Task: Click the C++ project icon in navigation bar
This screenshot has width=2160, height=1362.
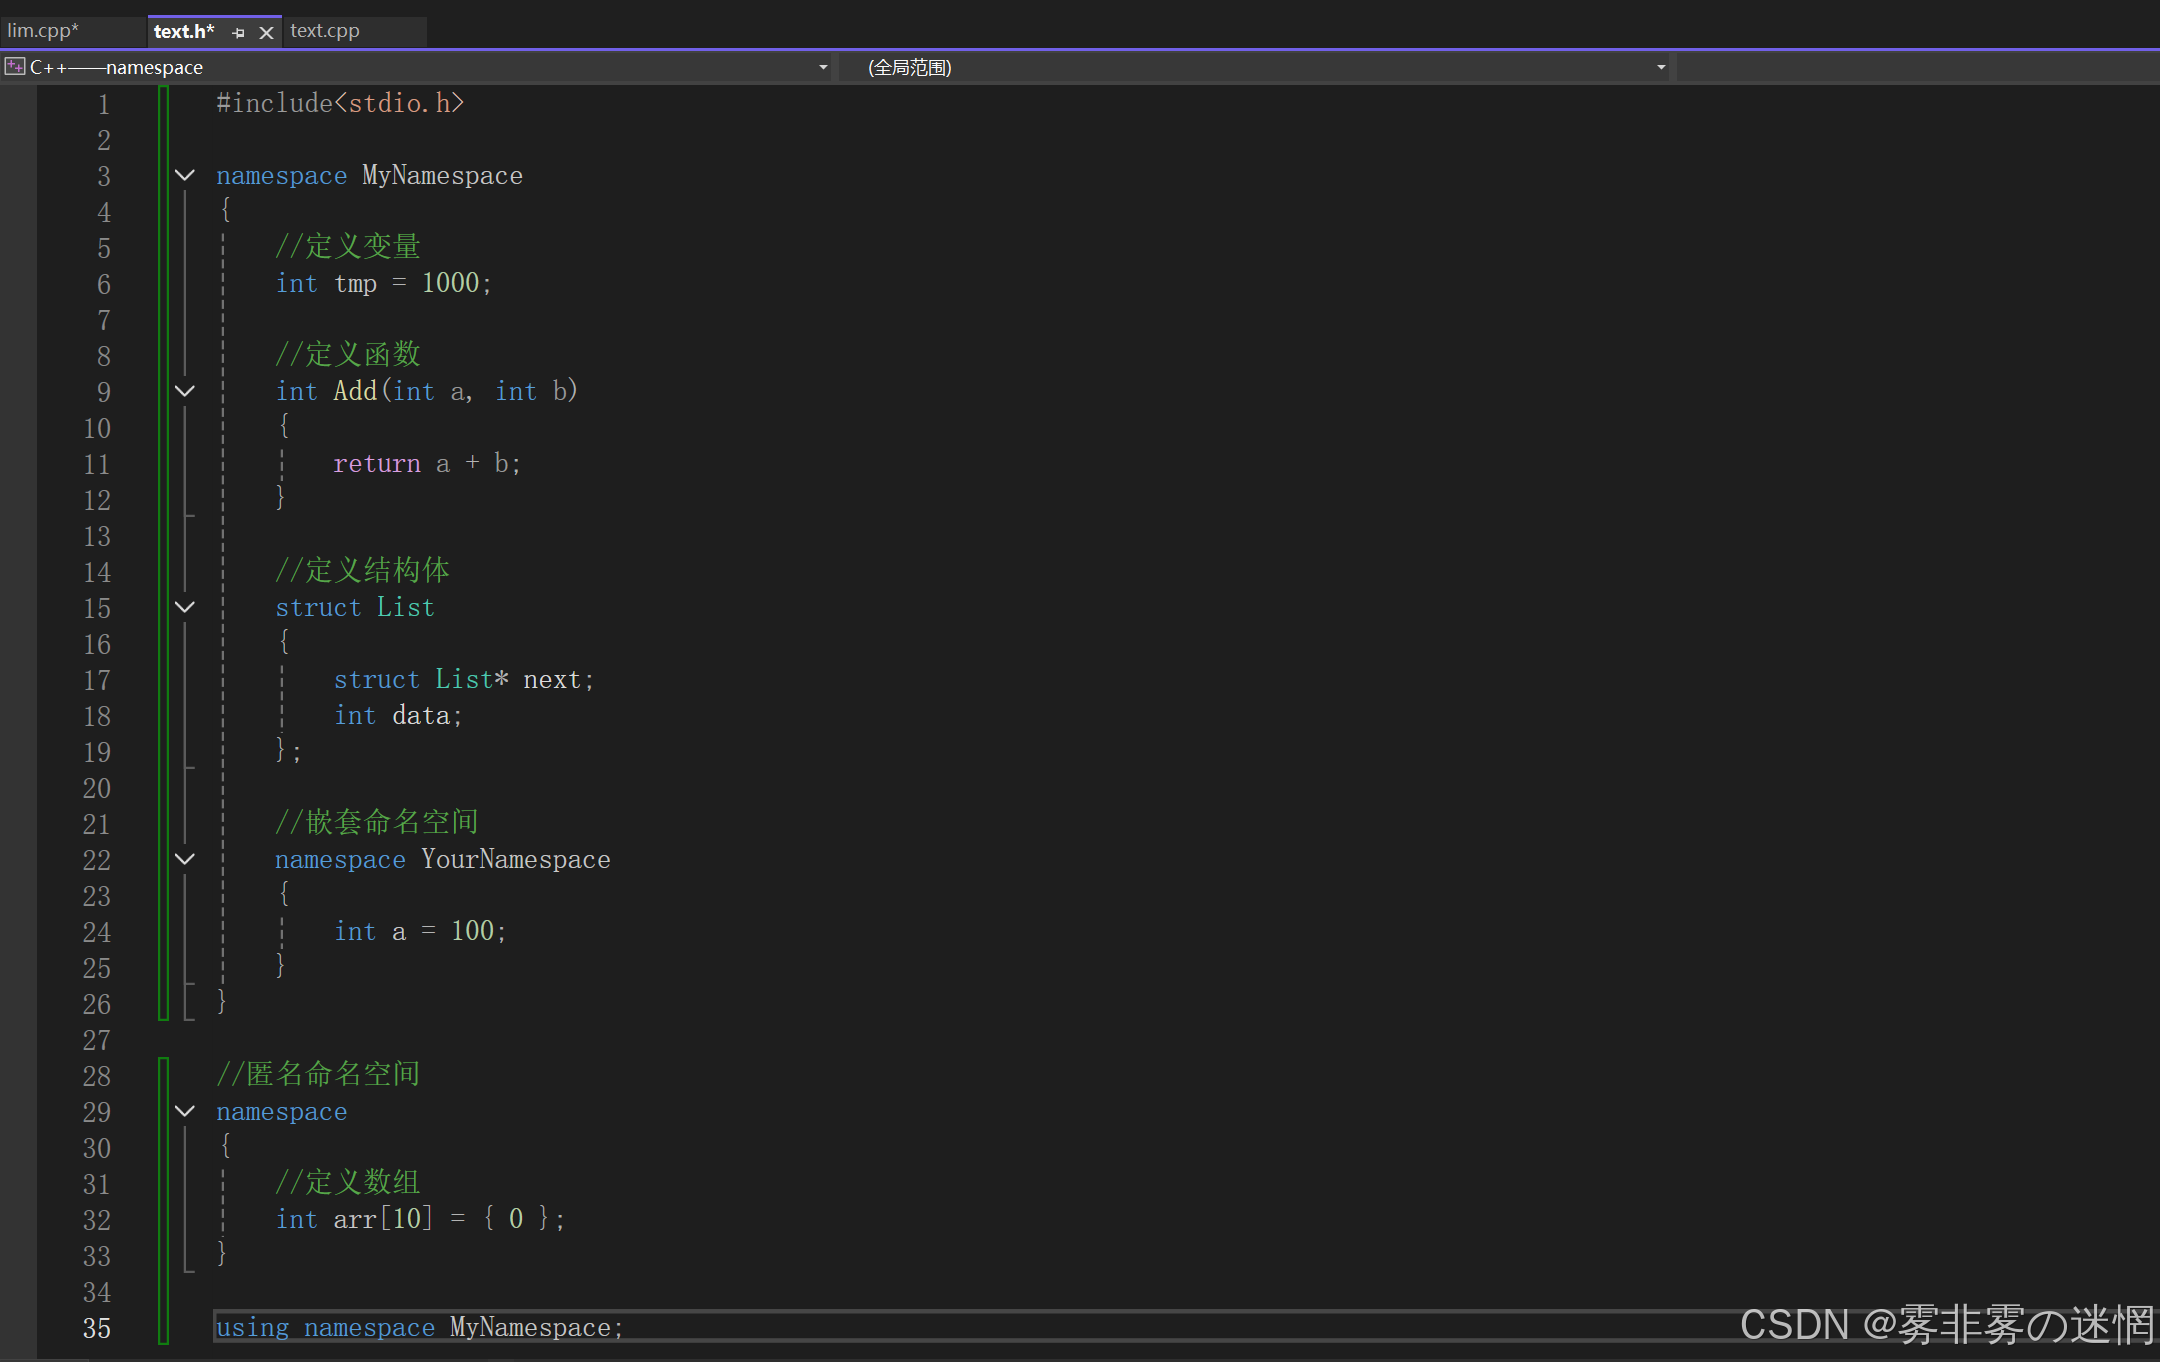Action: coord(14,67)
